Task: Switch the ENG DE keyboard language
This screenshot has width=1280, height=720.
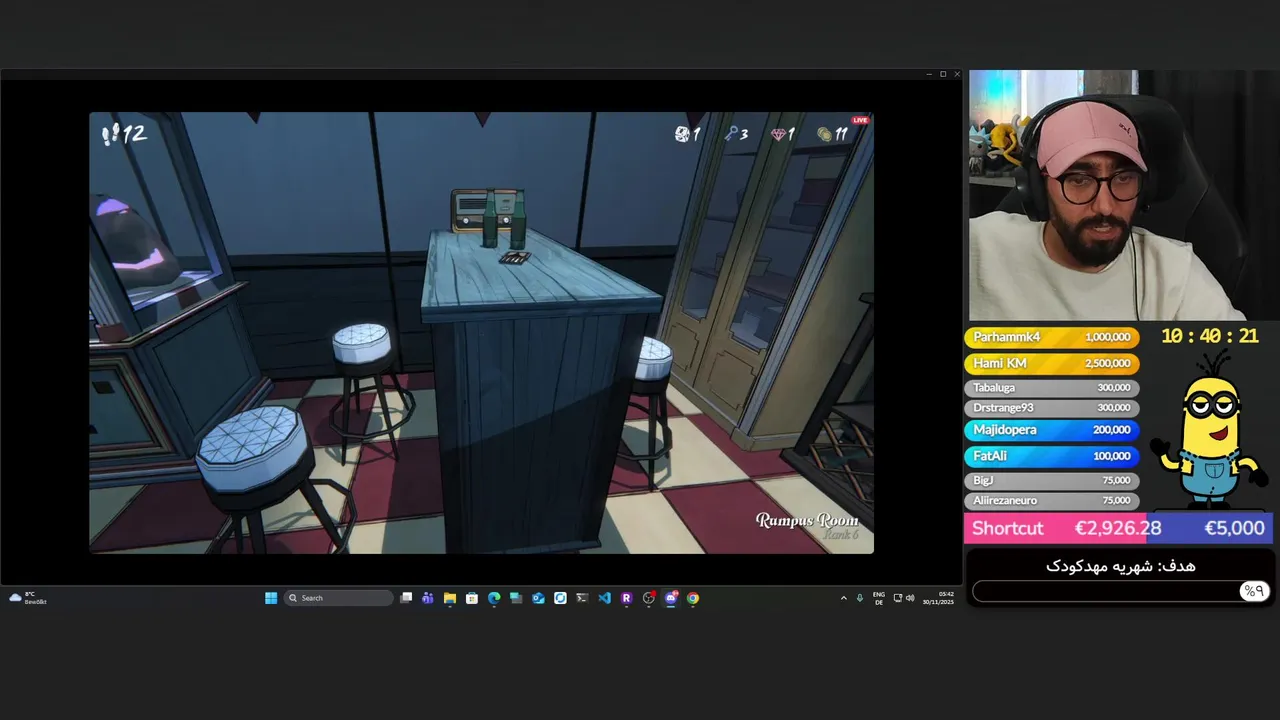Action: (879, 598)
